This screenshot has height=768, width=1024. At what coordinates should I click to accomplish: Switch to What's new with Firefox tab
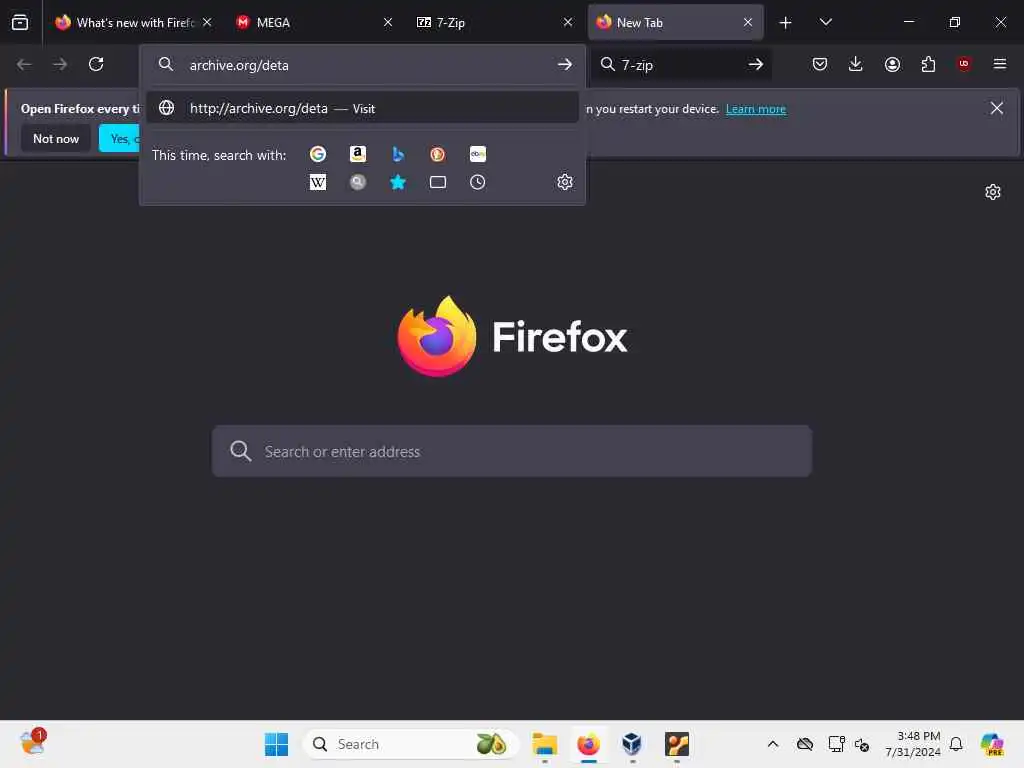tap(134, 22)
